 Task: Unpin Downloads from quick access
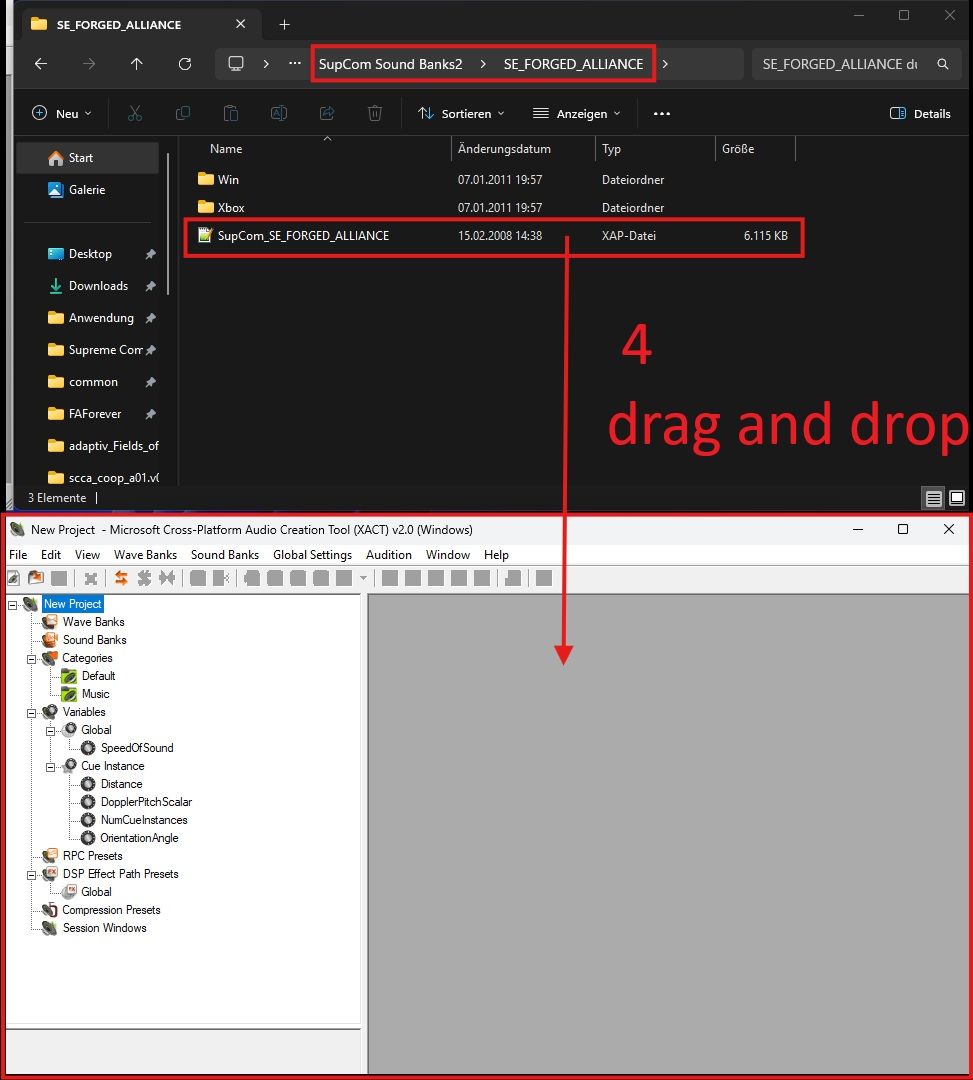tap(151, 286)
